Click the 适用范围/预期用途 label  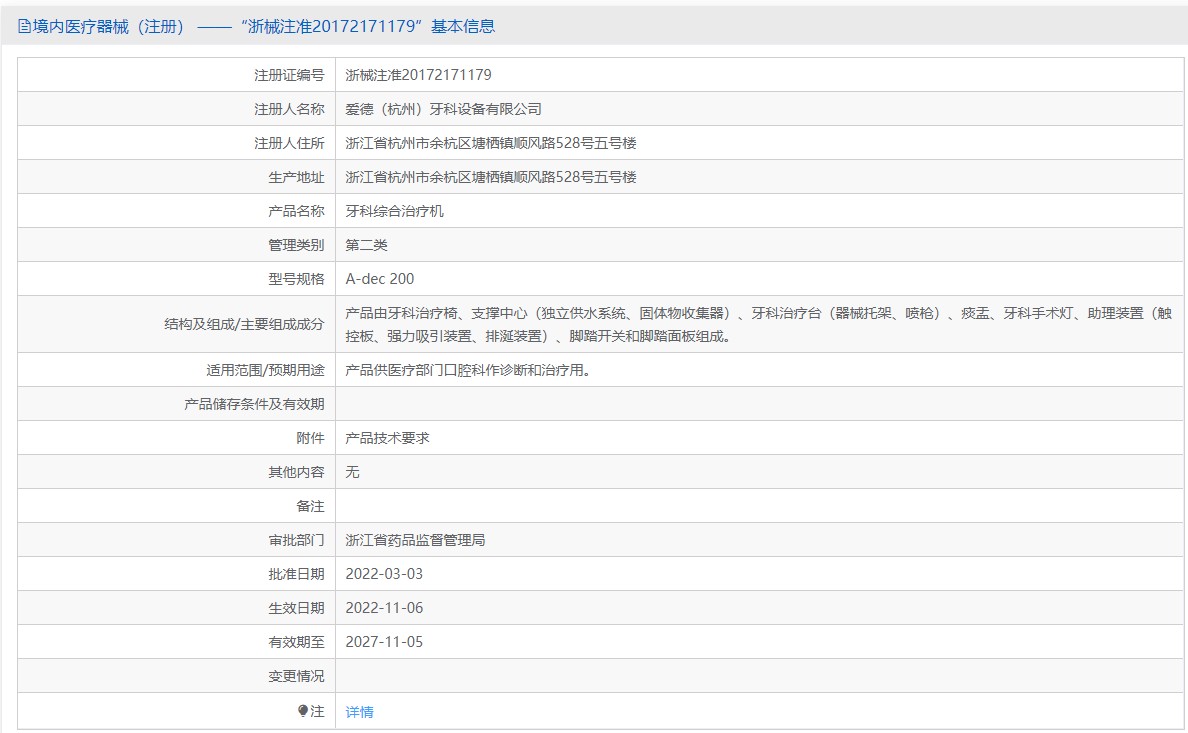(x=265, y=370)
